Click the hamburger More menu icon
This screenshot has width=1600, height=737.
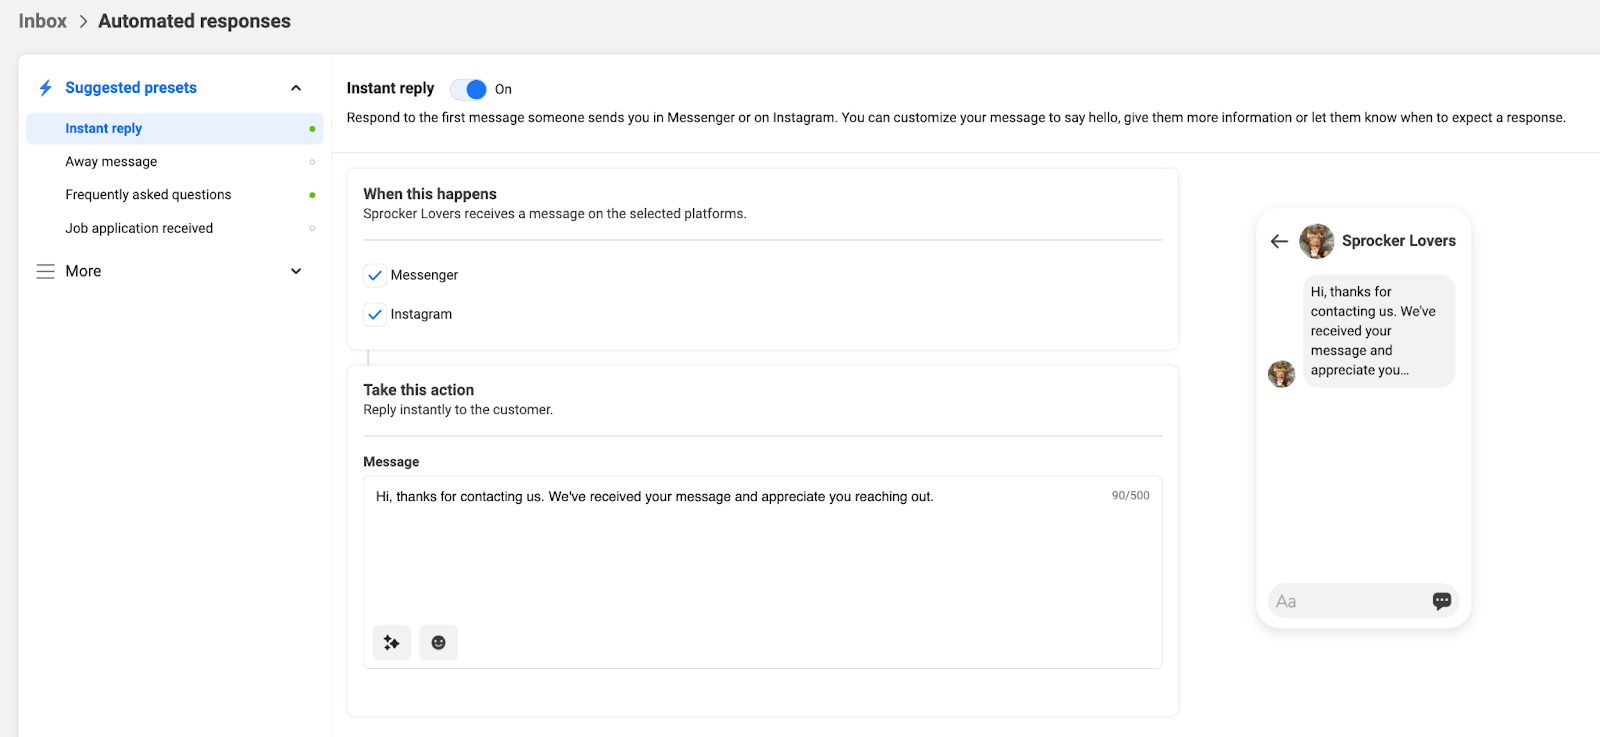point(45,271)
